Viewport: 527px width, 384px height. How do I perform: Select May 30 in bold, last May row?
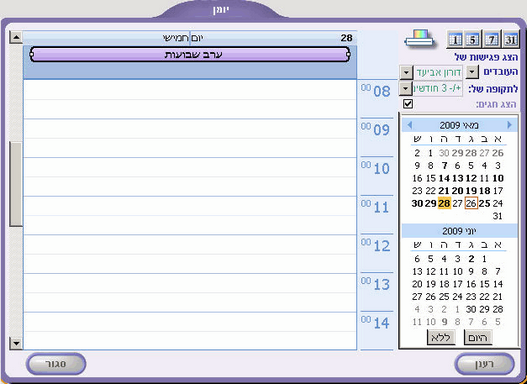coord(417,203)
